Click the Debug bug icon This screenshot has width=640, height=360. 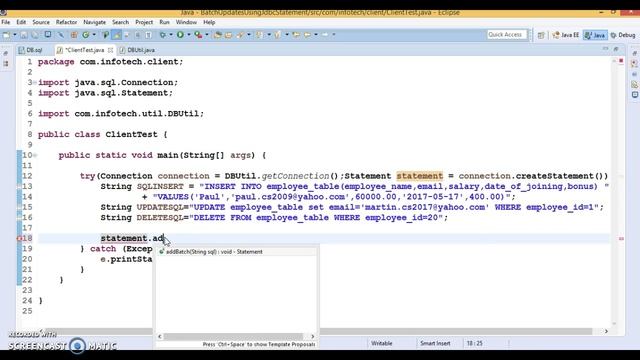162,35
